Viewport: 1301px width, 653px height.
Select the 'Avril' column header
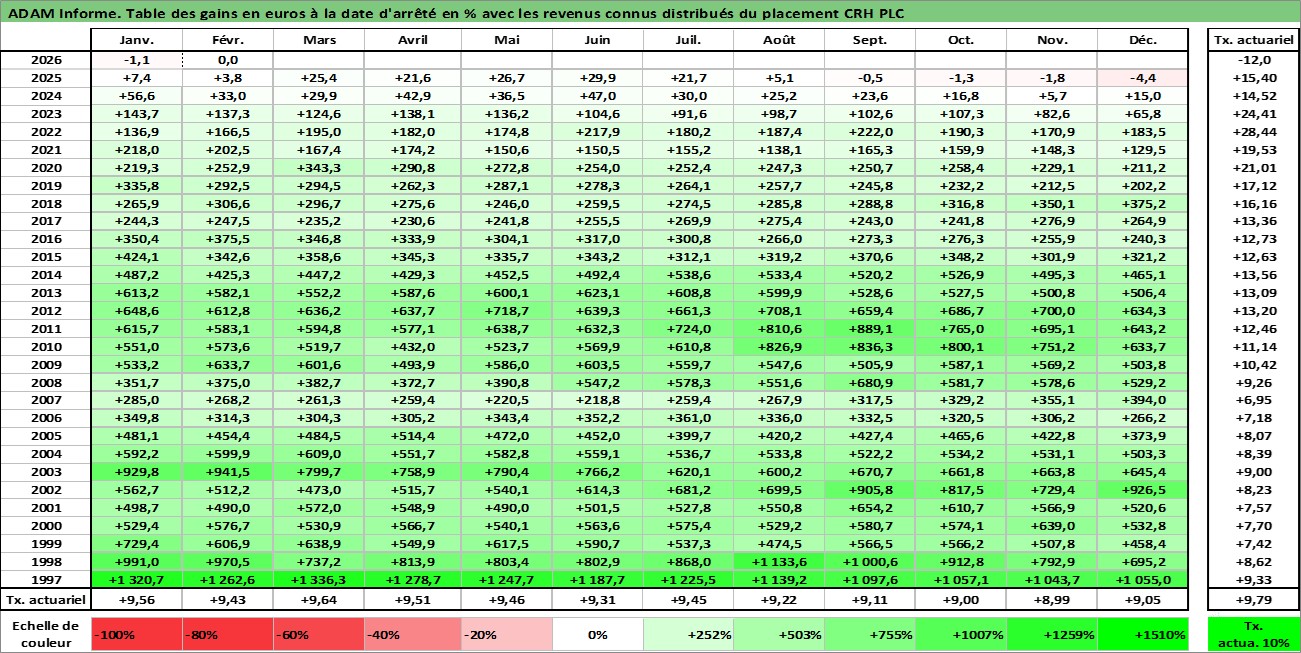[x=412, y=40]
